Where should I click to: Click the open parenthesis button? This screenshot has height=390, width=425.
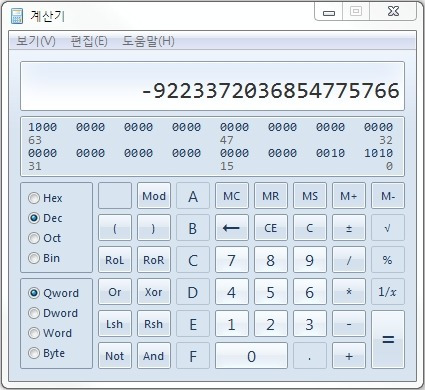pos(115,228)
